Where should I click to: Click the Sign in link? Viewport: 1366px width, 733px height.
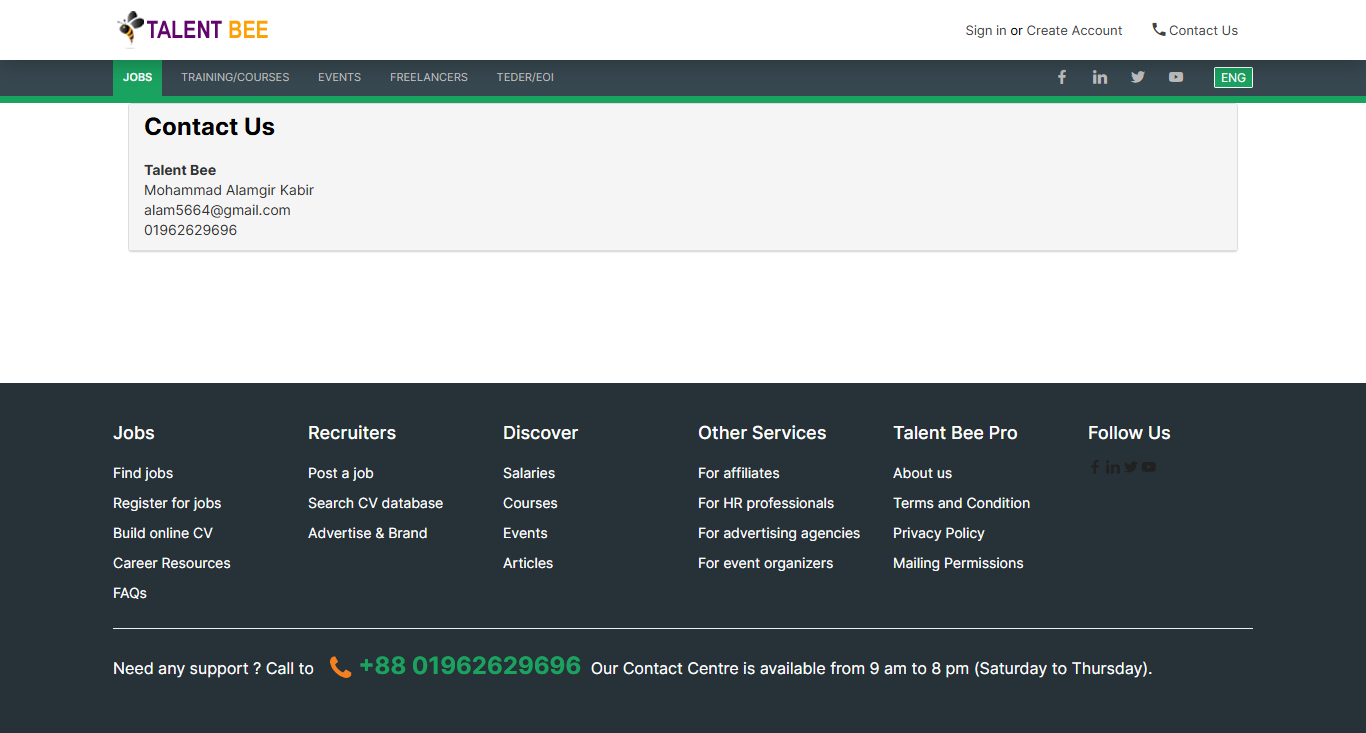[985, 30]
